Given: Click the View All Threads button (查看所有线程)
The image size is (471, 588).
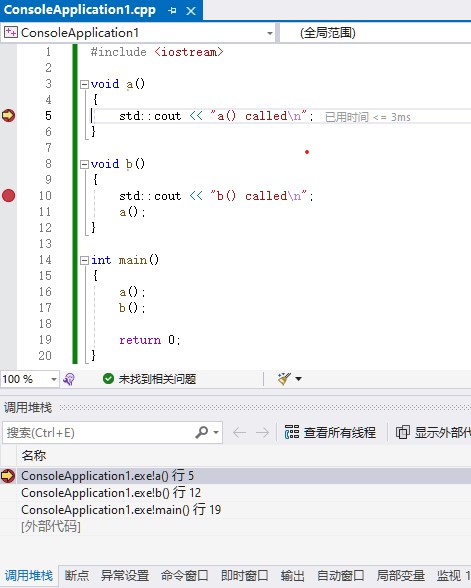Looking at the screenshot, I should click(330, 432).
